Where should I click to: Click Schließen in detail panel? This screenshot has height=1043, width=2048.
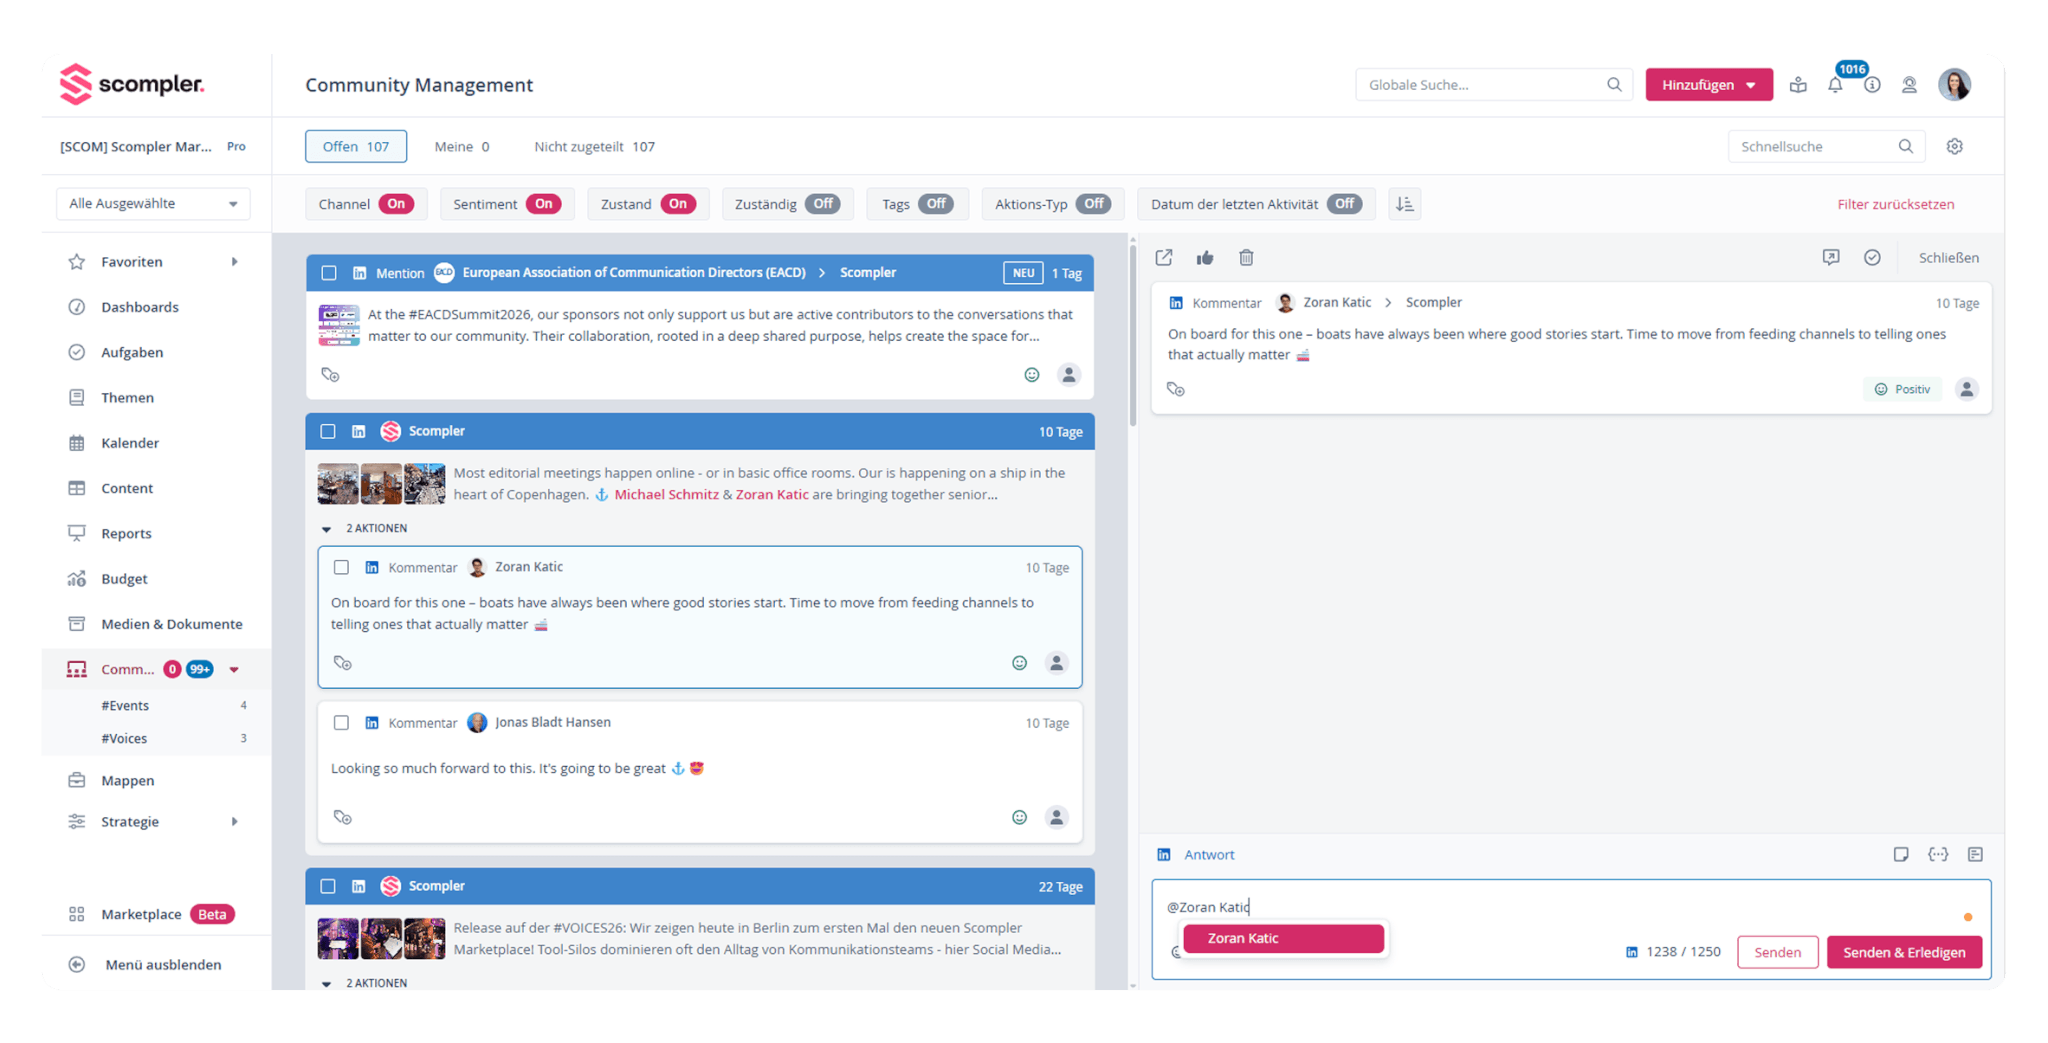(1948, 258)
